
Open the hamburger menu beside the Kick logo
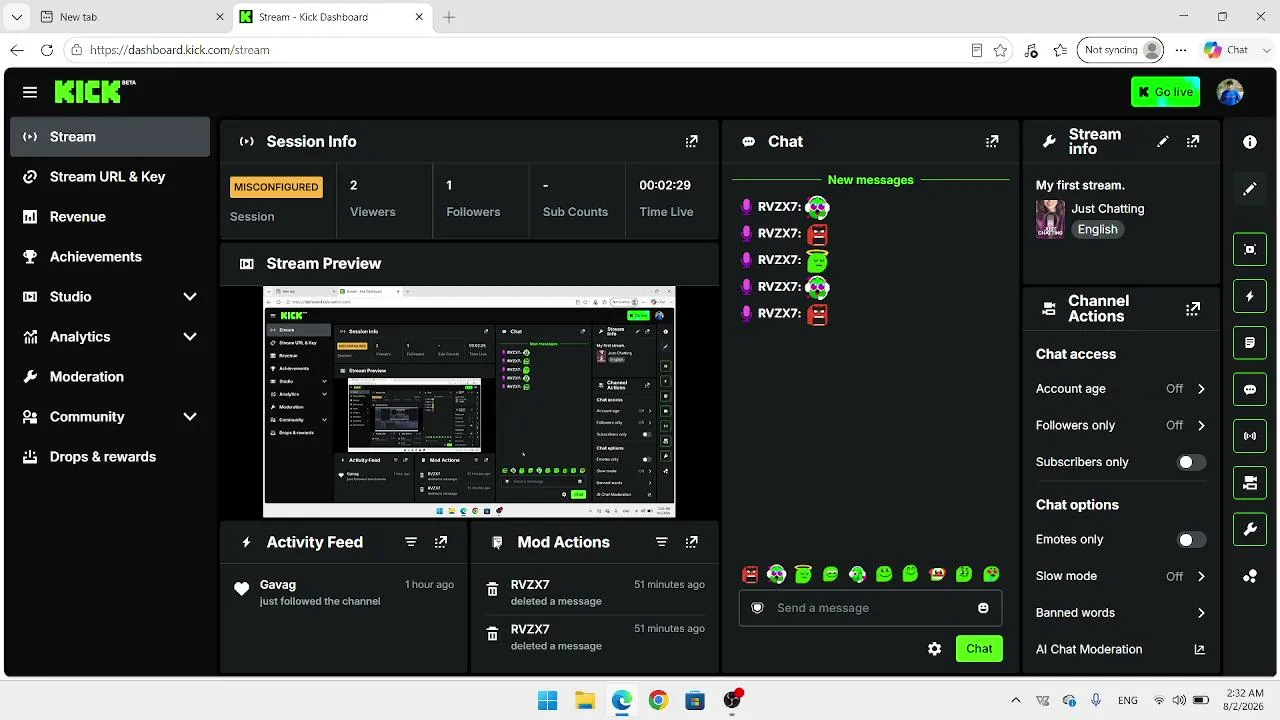click(30, 92)
